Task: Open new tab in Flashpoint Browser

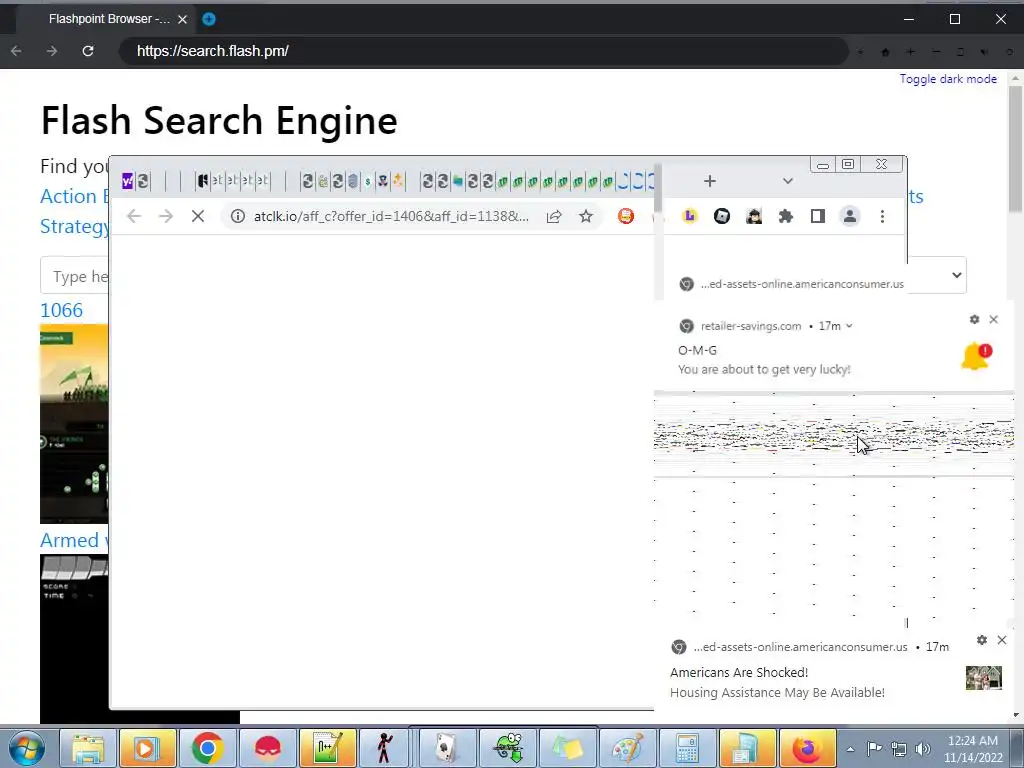Action: 209,19
